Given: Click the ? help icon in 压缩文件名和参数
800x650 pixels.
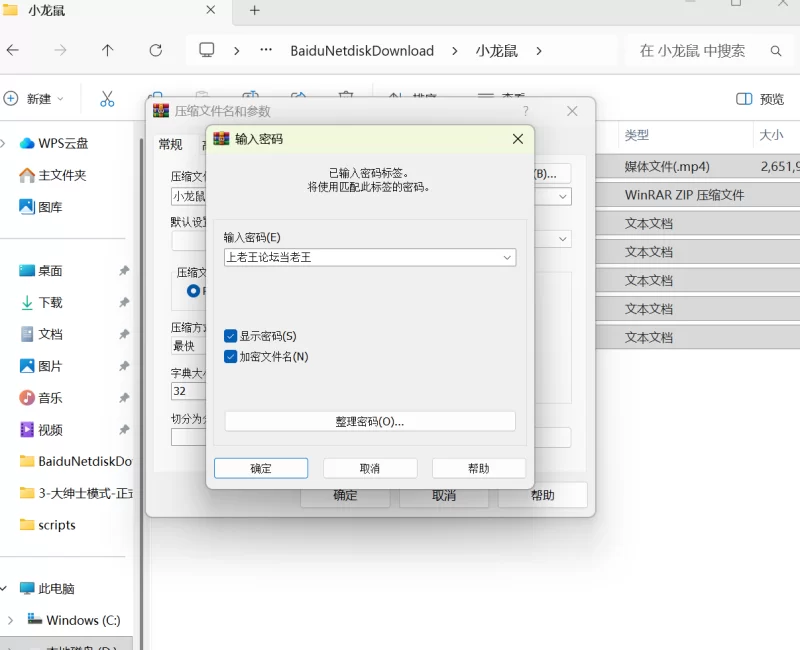Looking at the screenshot, I should click(526, 111).
